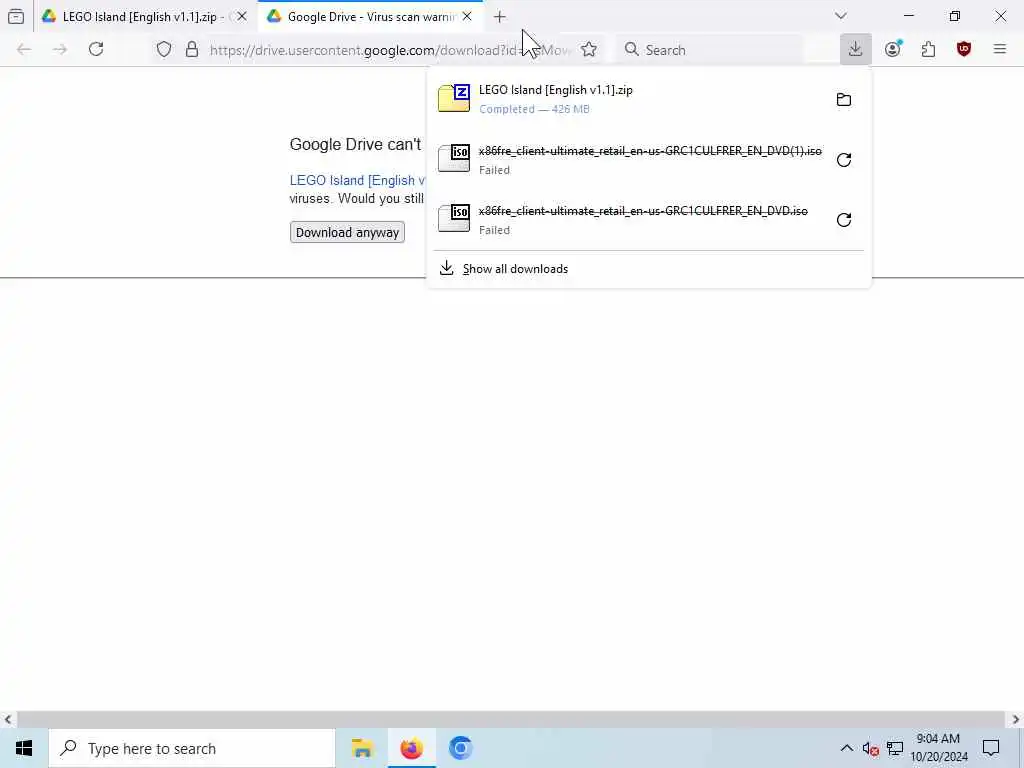Image resolution: width=1024 pixels, height=768 pixels.
Task: Click Firefox icon in the taskbar
Action: [x=411, y=748]
